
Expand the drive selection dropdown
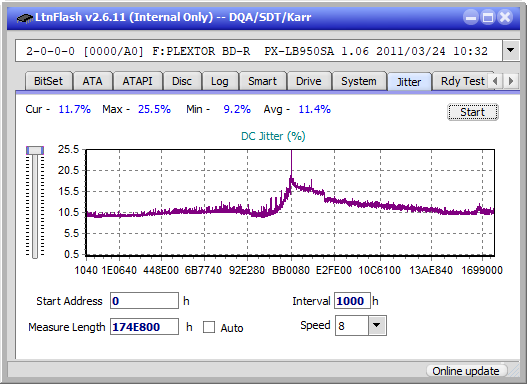click(511, 51)
